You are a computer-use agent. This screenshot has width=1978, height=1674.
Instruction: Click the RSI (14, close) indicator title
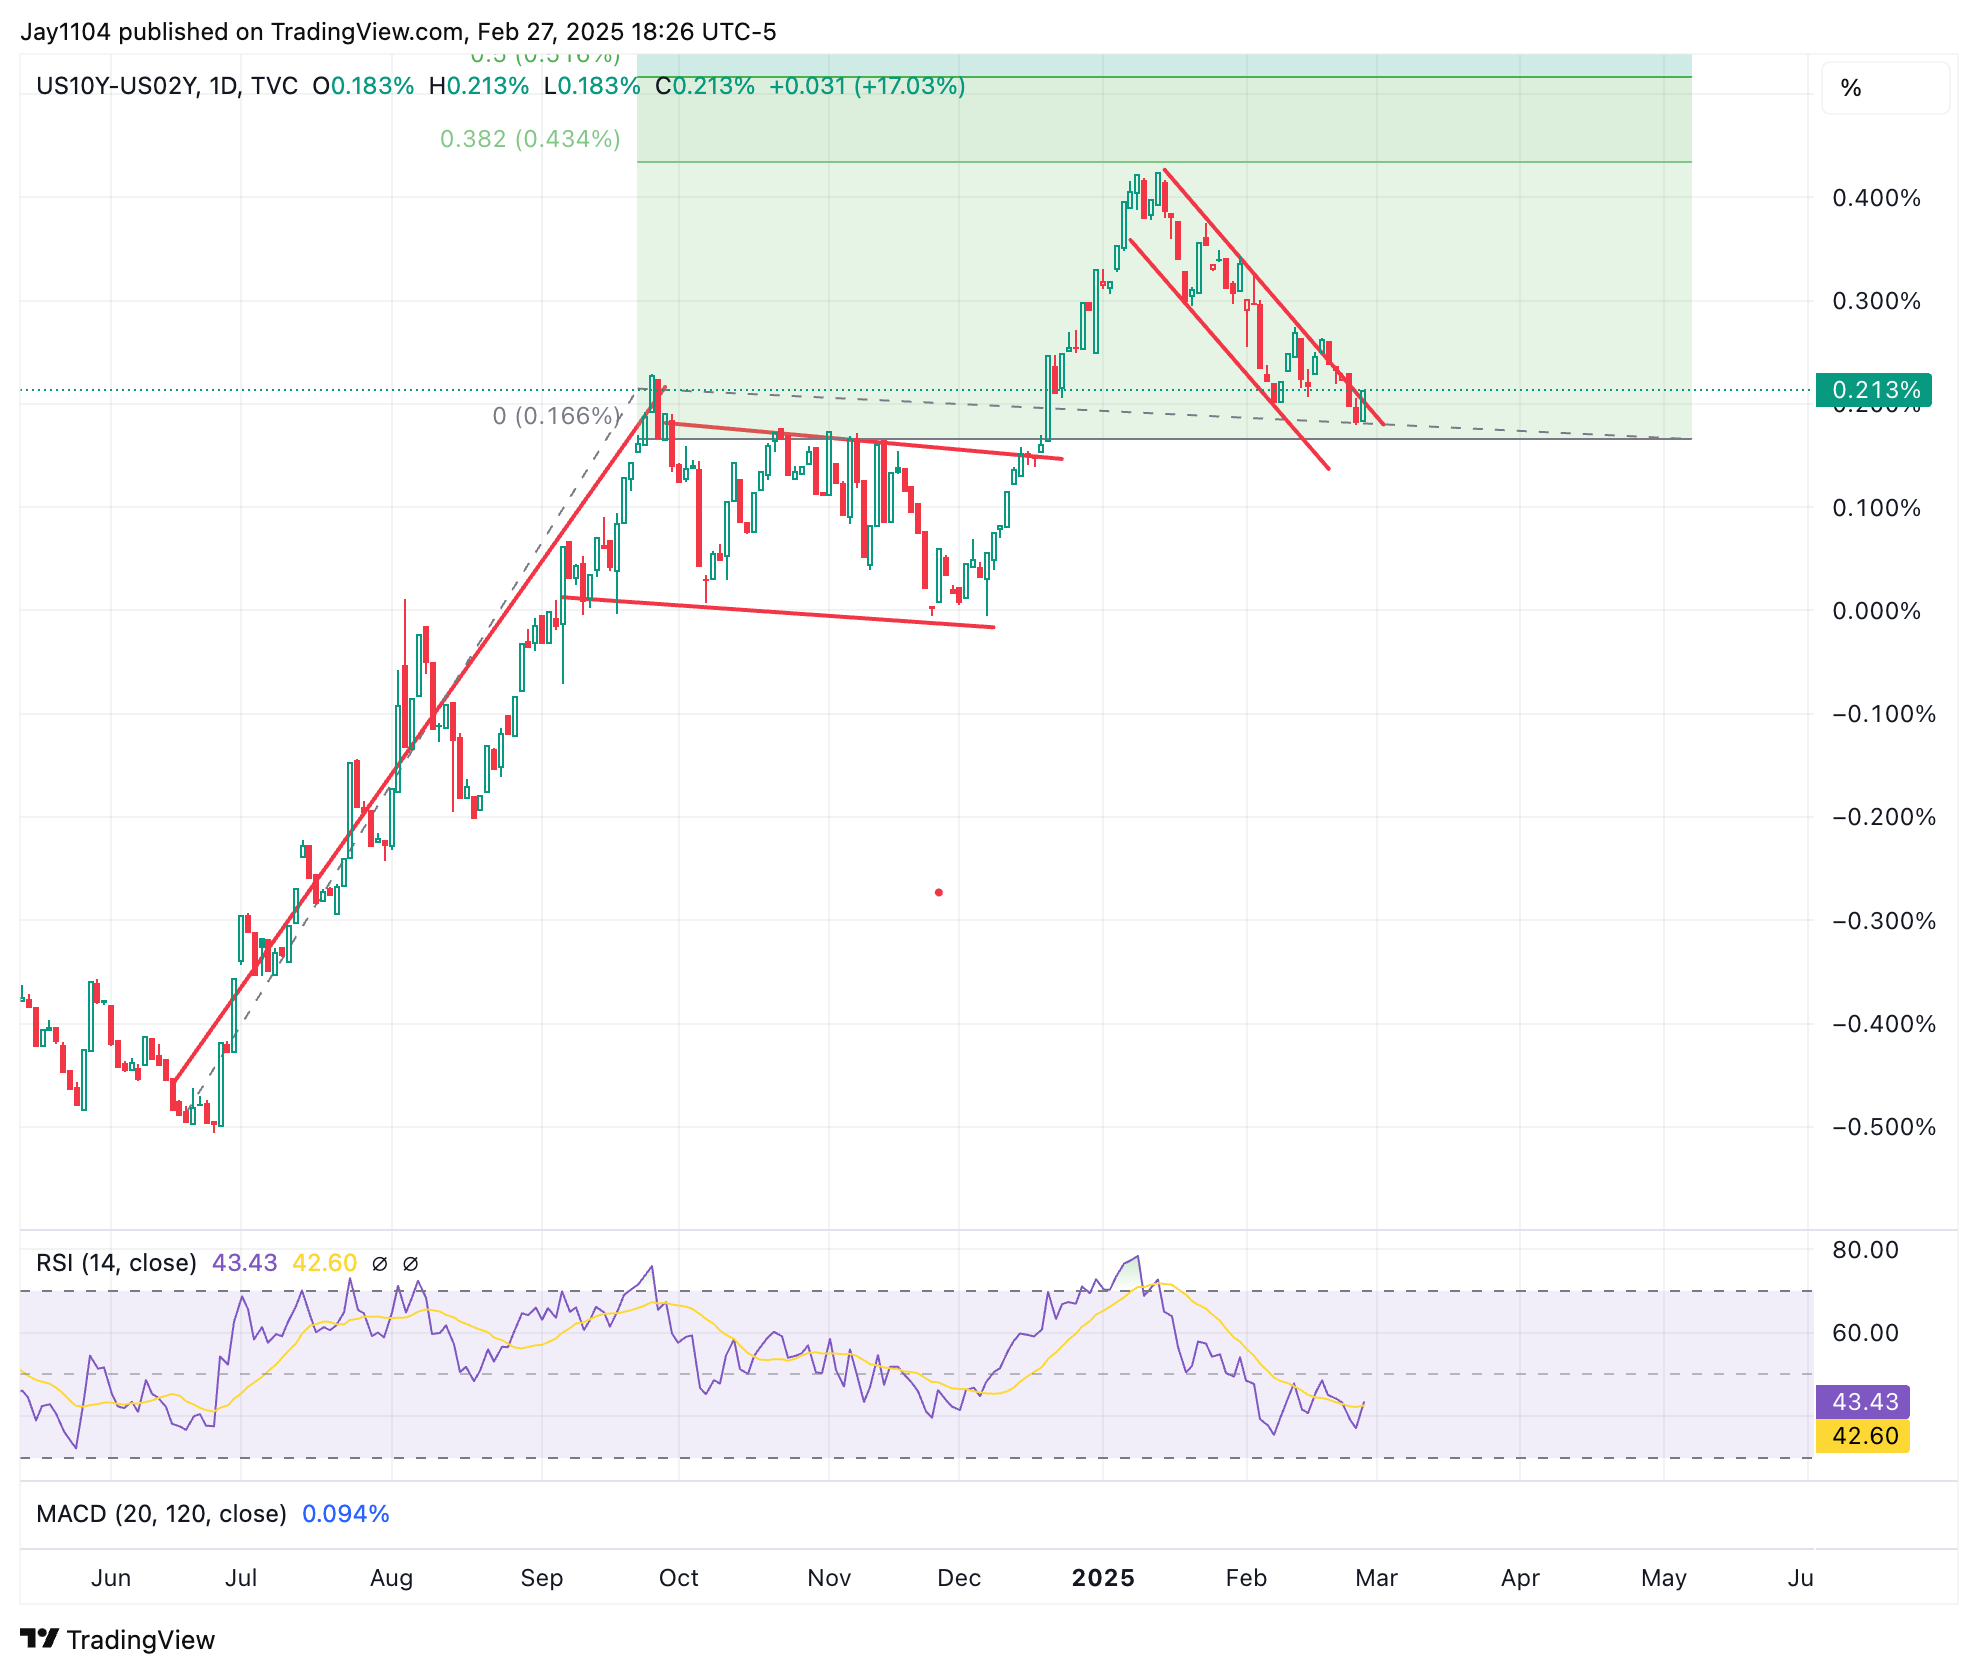click(116, 1263)
